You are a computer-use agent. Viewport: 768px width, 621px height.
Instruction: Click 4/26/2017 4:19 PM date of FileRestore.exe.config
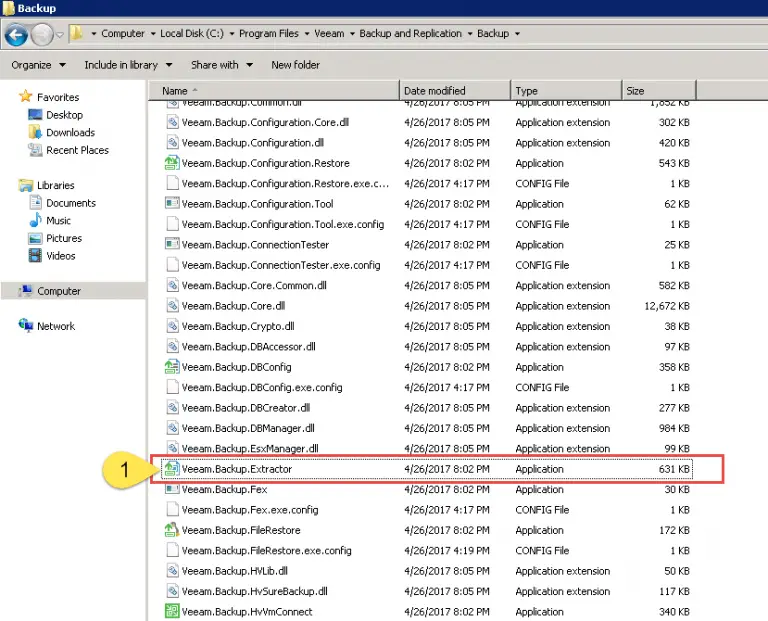447,550
